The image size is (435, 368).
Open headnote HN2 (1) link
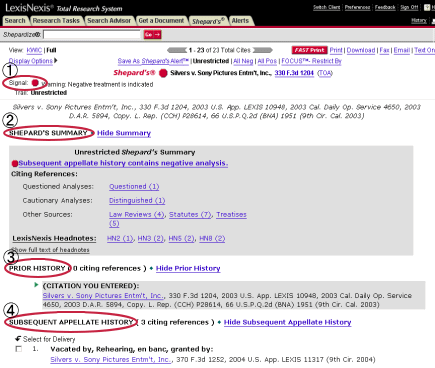[x=120, y=239]
